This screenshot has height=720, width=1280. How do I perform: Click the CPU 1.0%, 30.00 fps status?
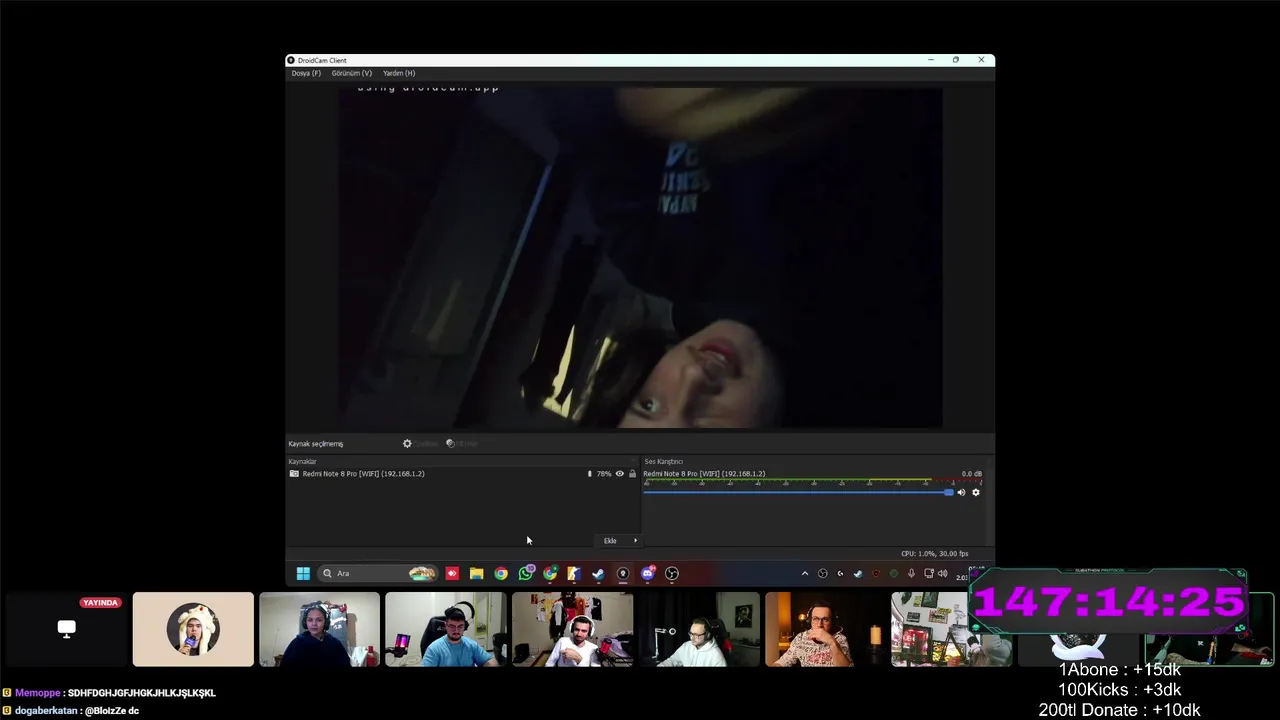point(934,554)
